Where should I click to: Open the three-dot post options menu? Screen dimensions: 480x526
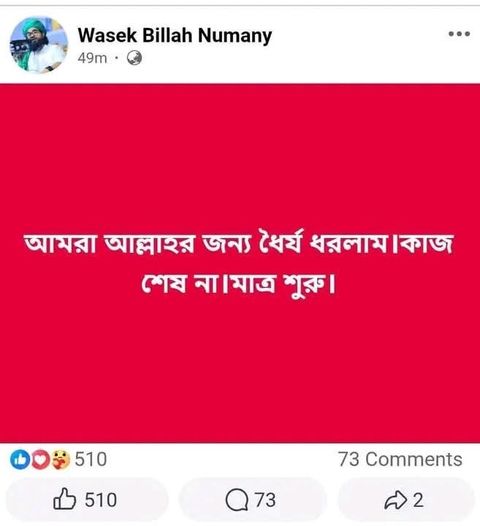[x=459, y=34]
